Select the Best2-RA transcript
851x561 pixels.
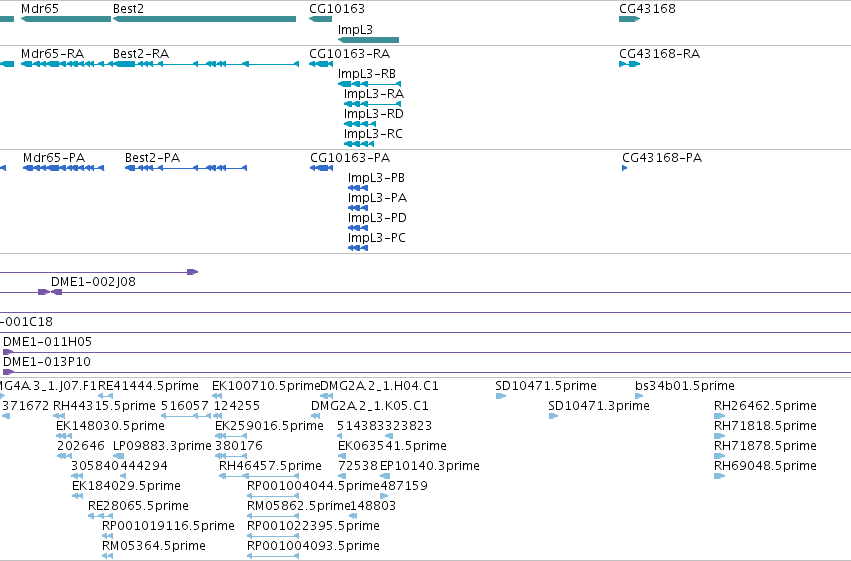(x=206, y=64)
